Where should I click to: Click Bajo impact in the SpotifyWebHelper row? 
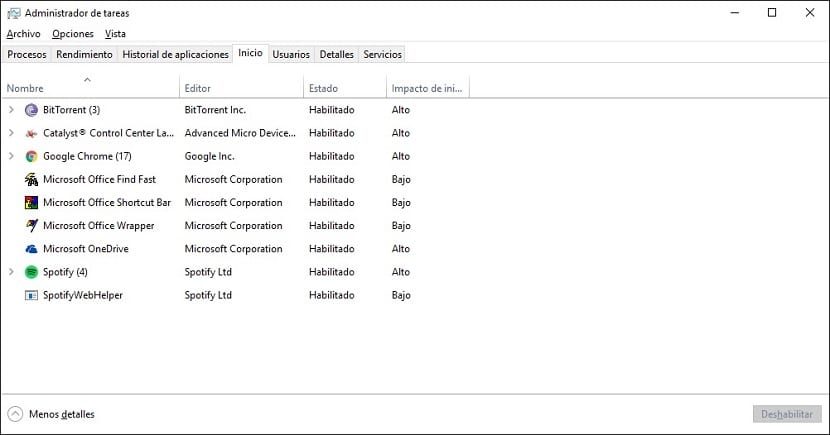[x=401, y=295]
